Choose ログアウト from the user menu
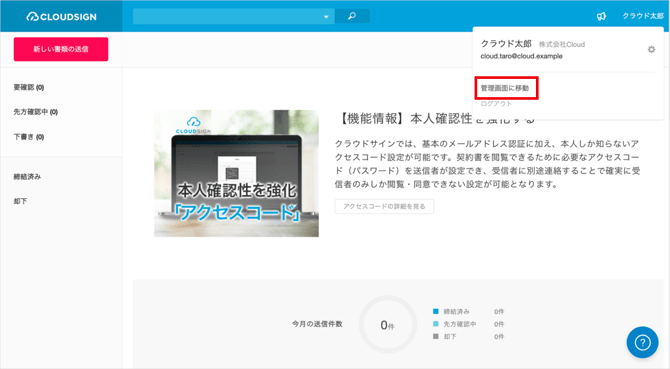Screen dimensions: 670x369 (496, 104)
